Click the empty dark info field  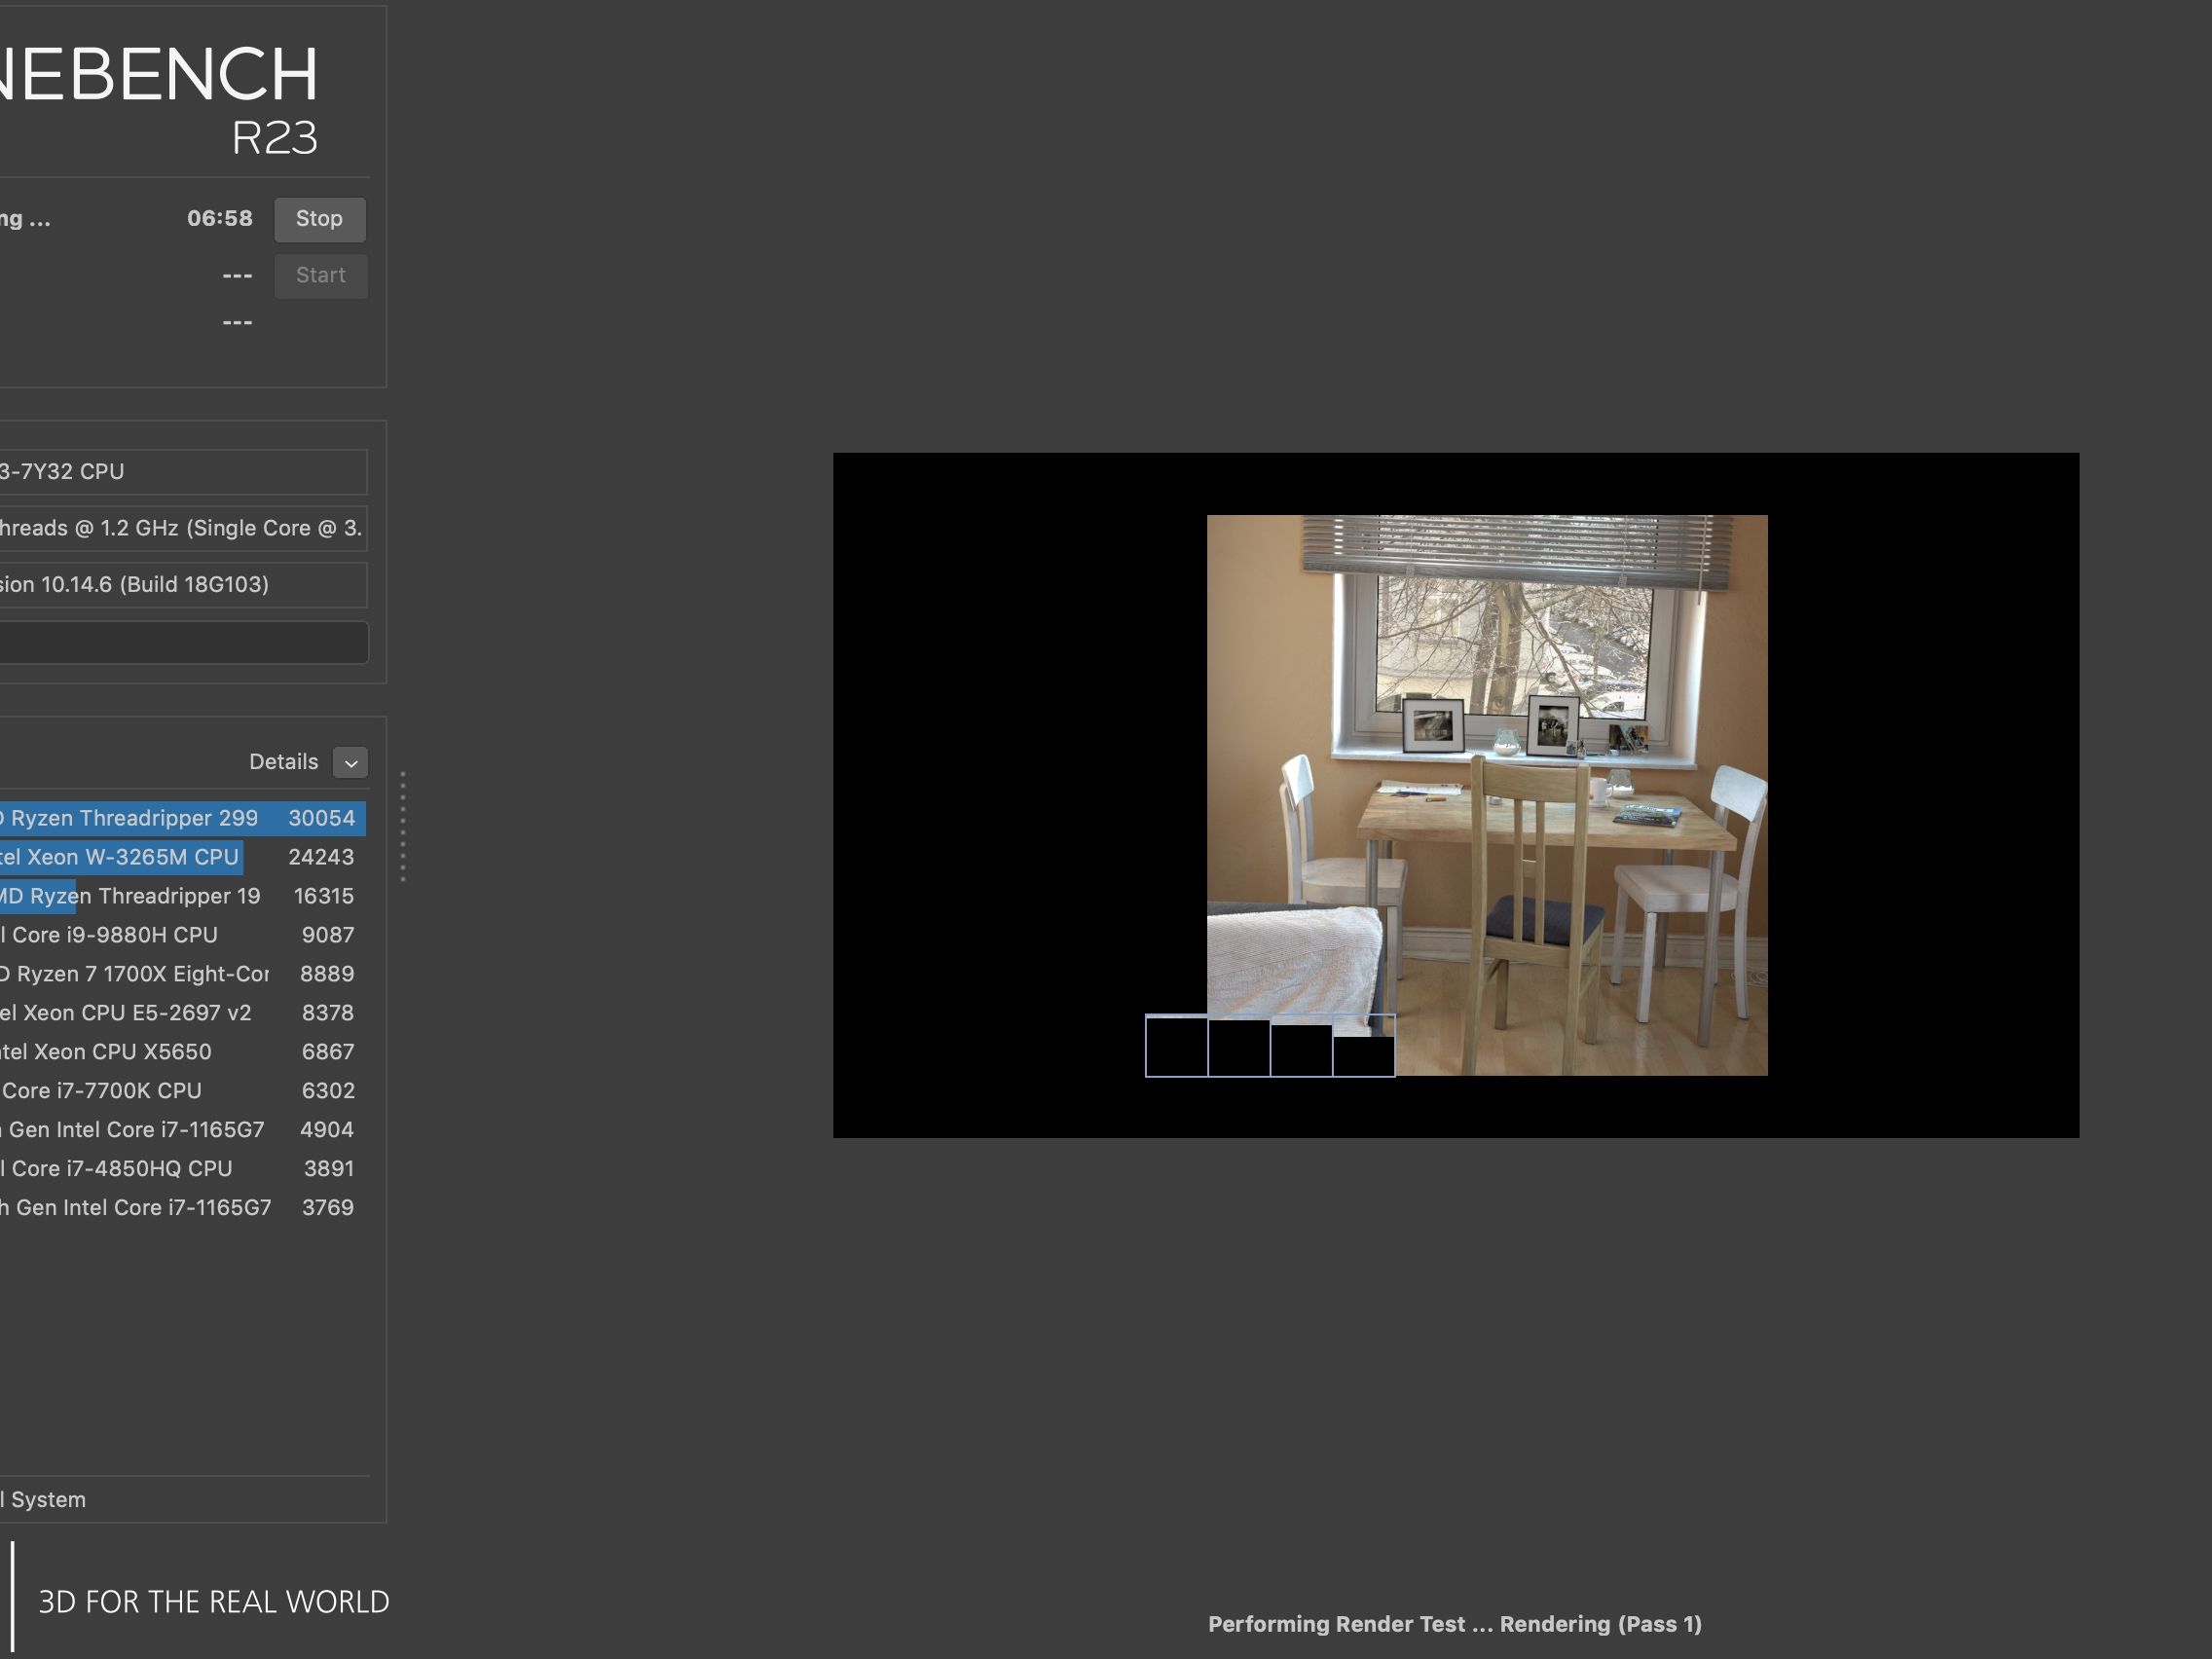coord(180,642)
